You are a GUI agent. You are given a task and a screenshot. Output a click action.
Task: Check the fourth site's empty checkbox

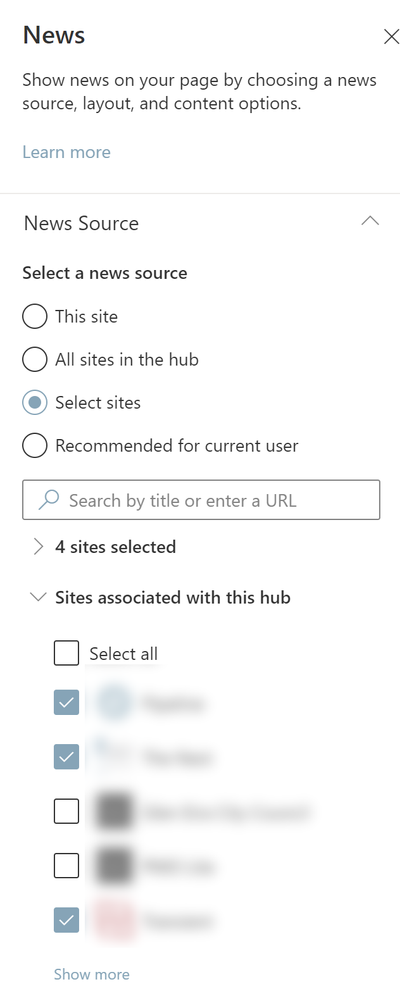[x=67, y=866]
